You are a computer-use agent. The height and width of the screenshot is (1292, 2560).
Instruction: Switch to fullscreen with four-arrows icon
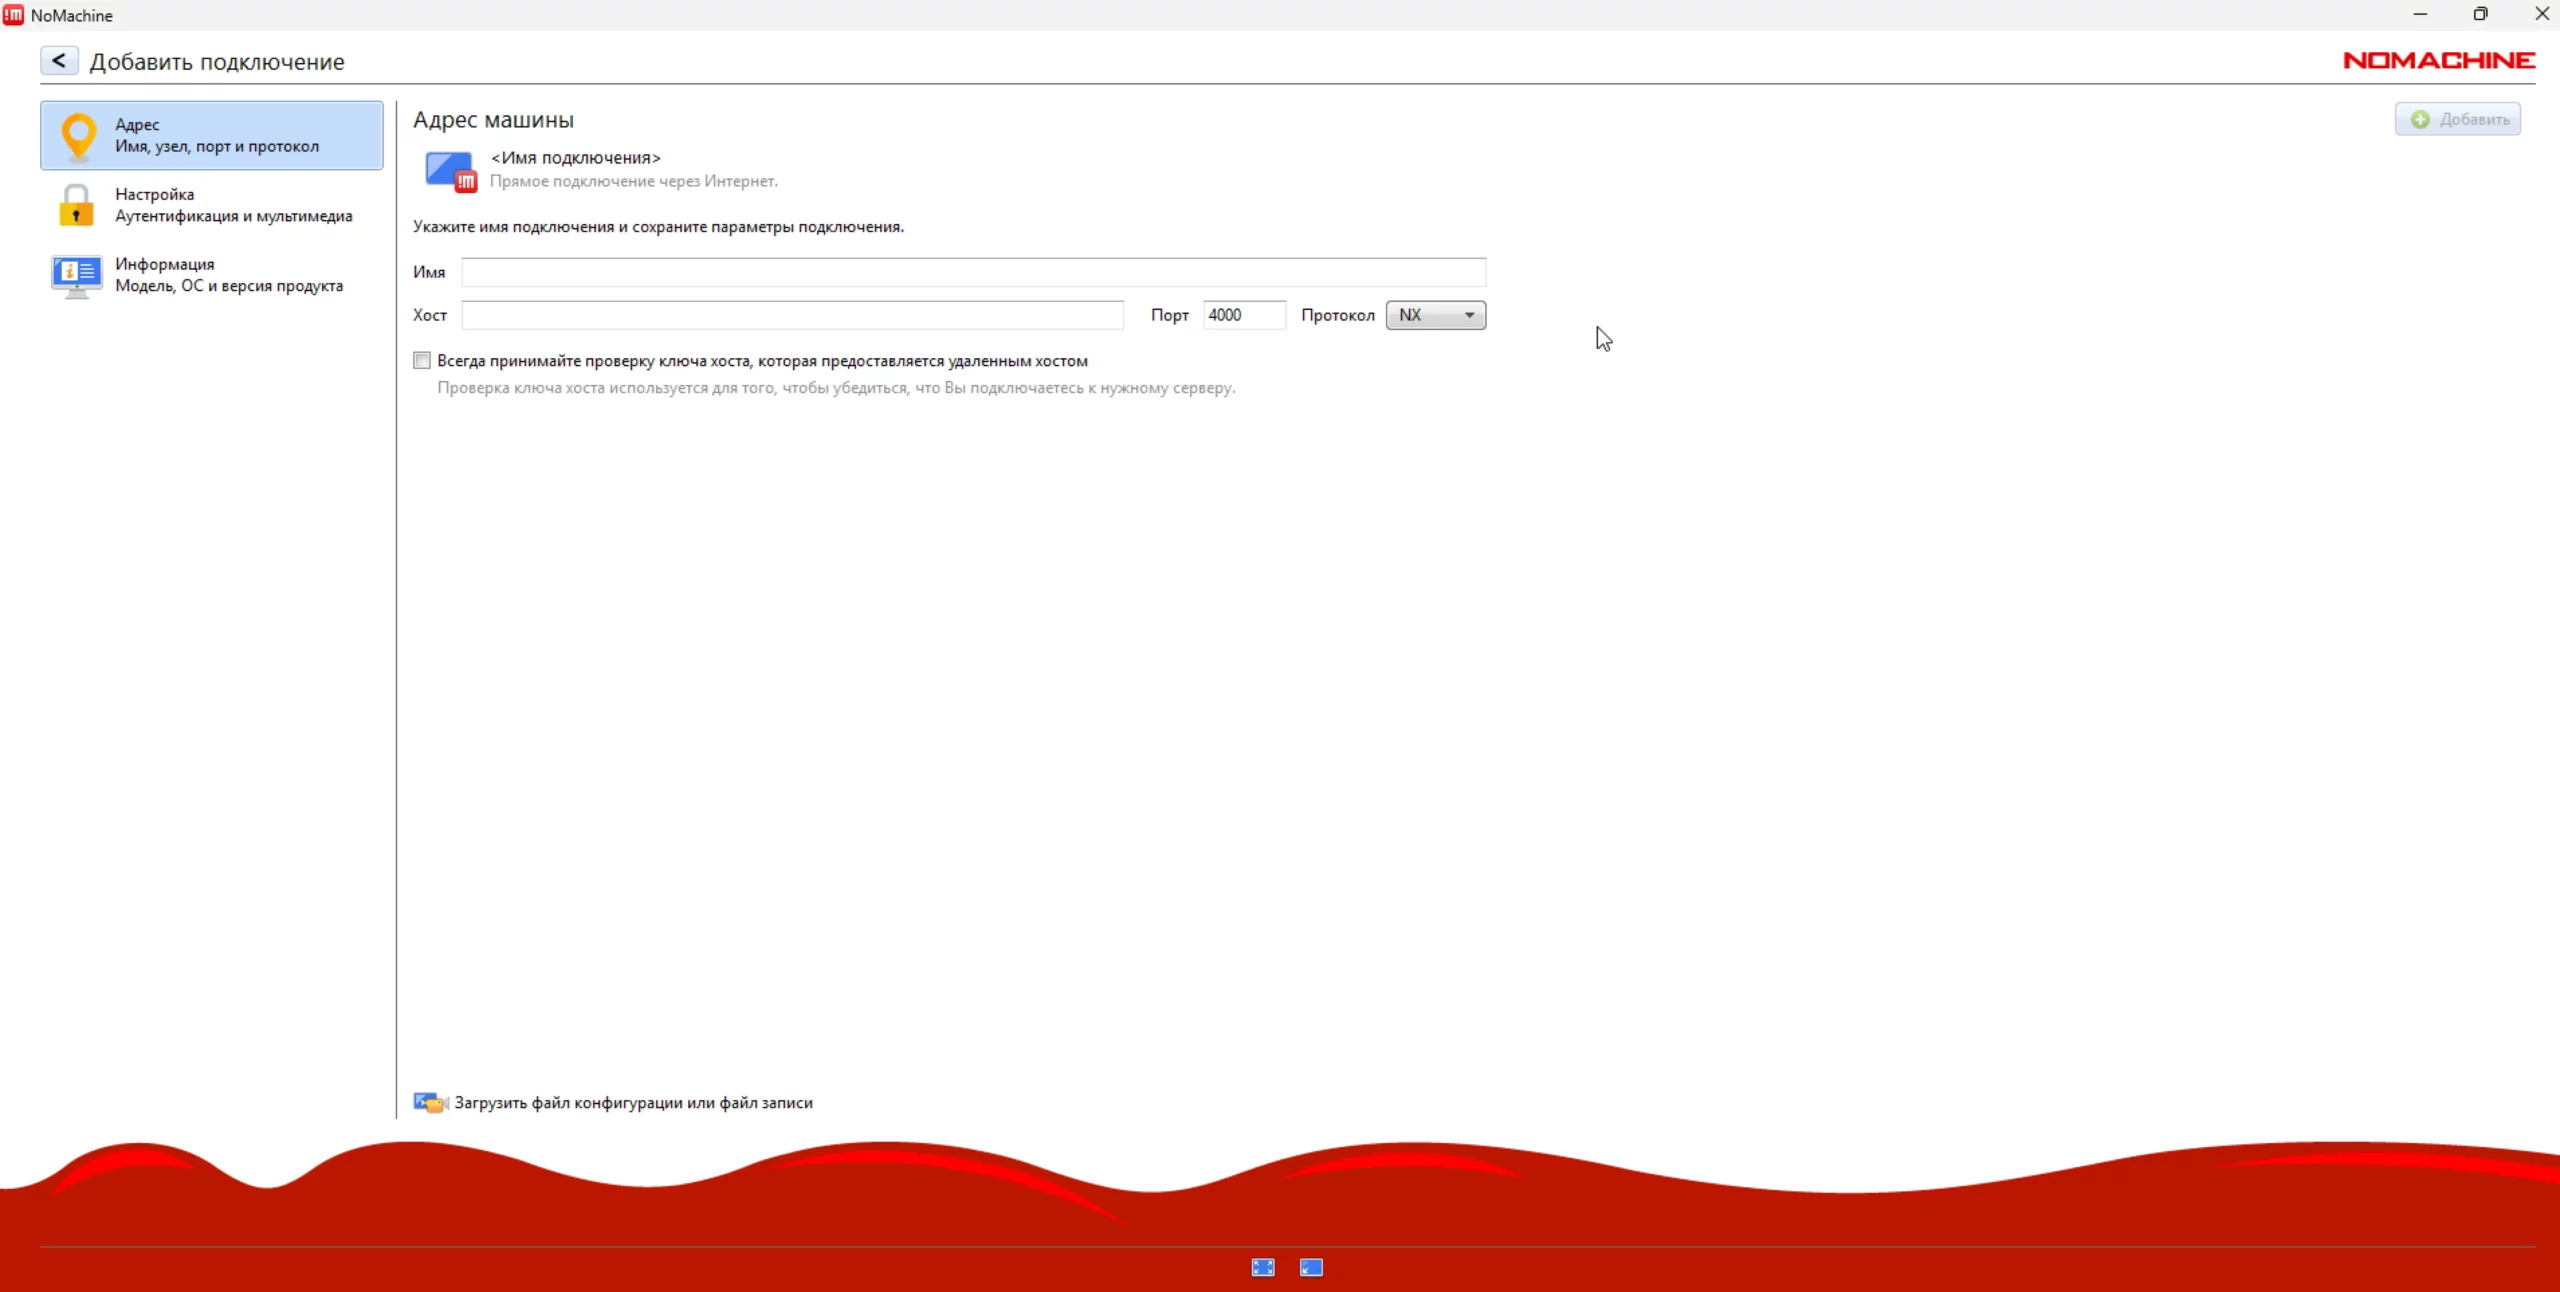pyautogui.click(x=1263, y=1267)
